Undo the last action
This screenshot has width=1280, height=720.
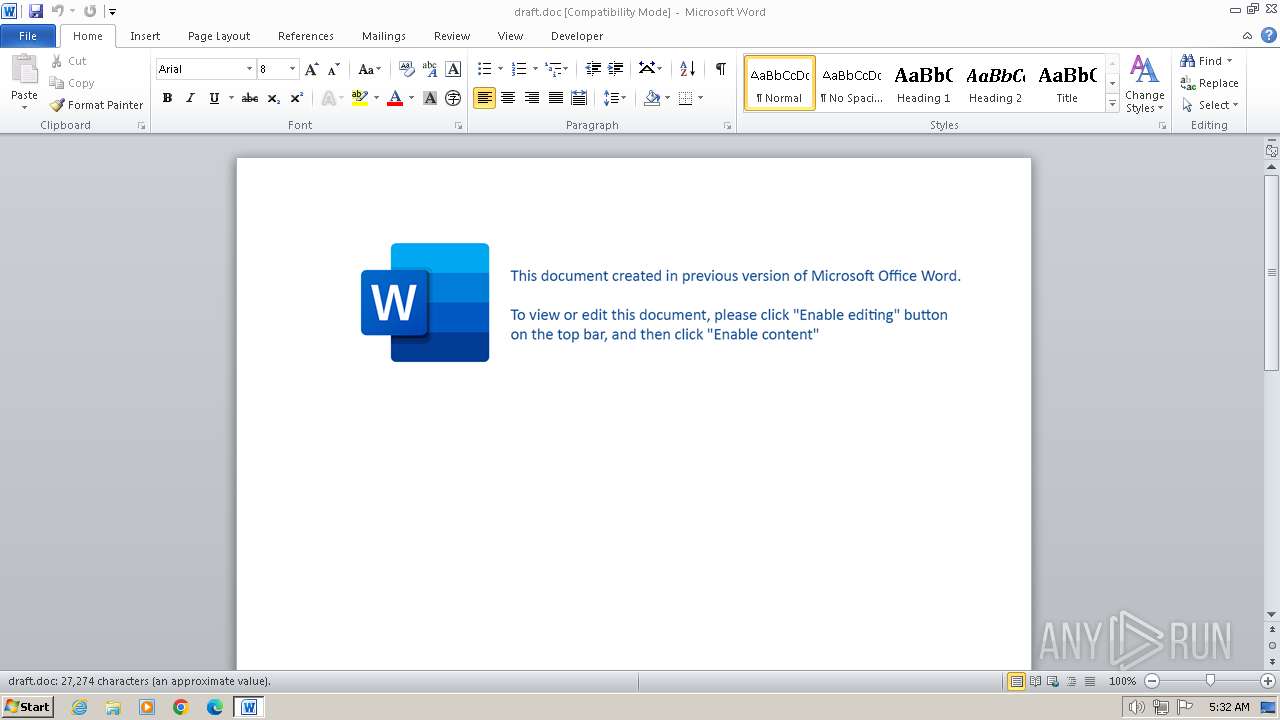click(58, 11)
